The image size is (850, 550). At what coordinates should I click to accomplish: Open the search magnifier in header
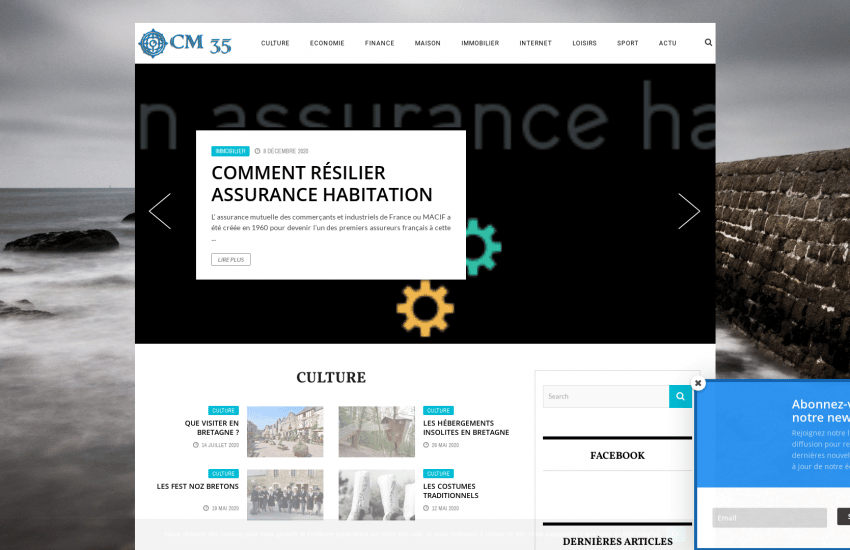click(708, 42)
